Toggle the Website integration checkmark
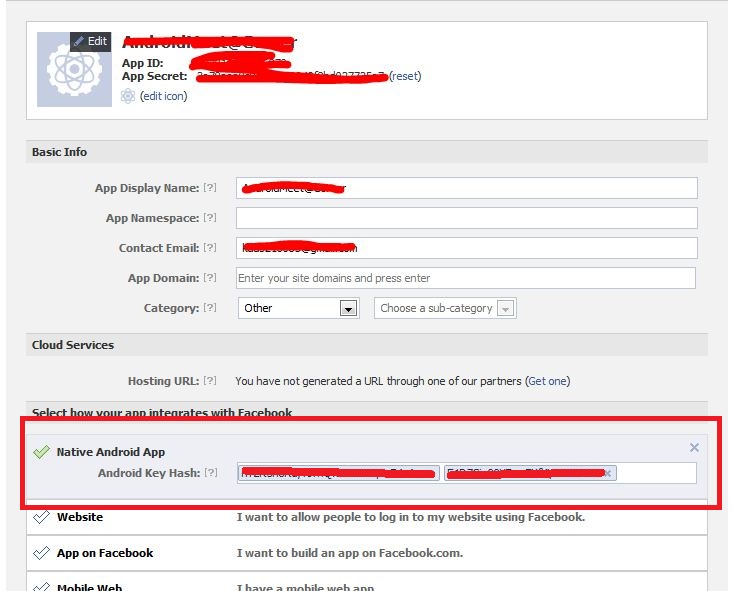 pyautogui.click(x=41, y=517)
